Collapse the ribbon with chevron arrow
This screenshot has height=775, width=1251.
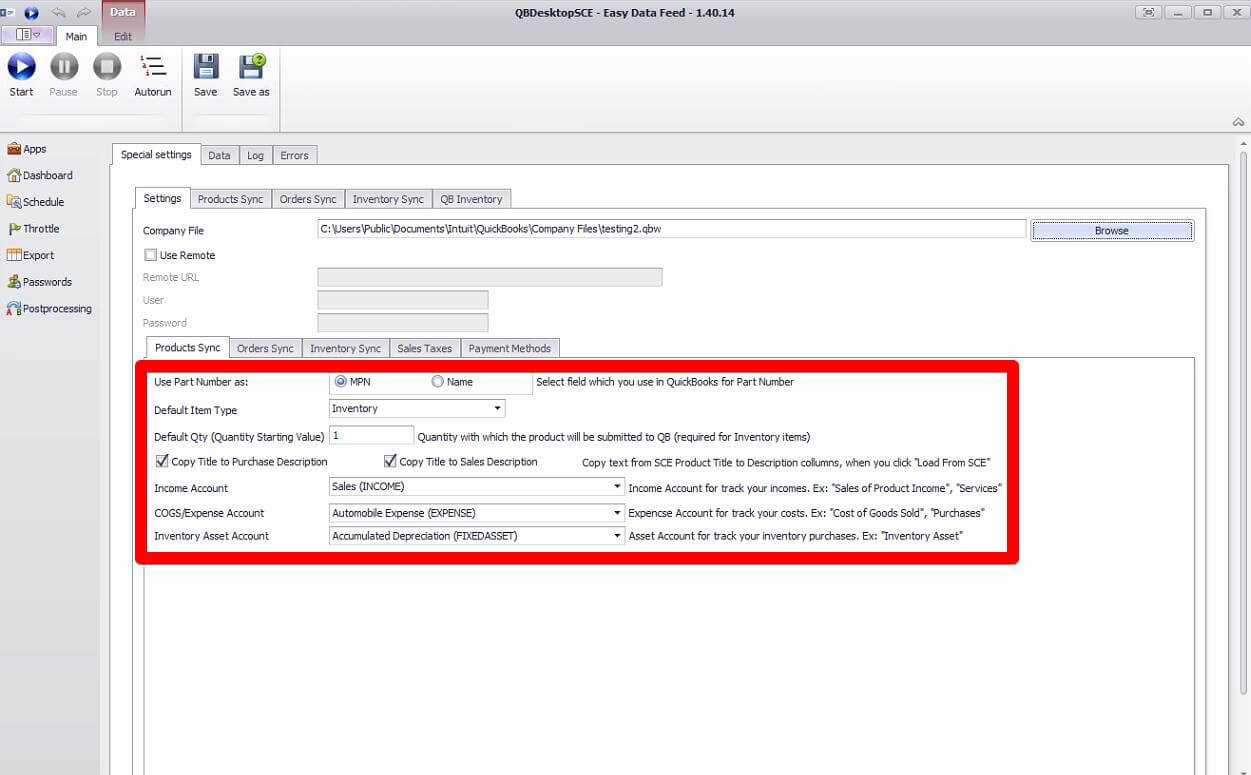(x=1238, y=122)
